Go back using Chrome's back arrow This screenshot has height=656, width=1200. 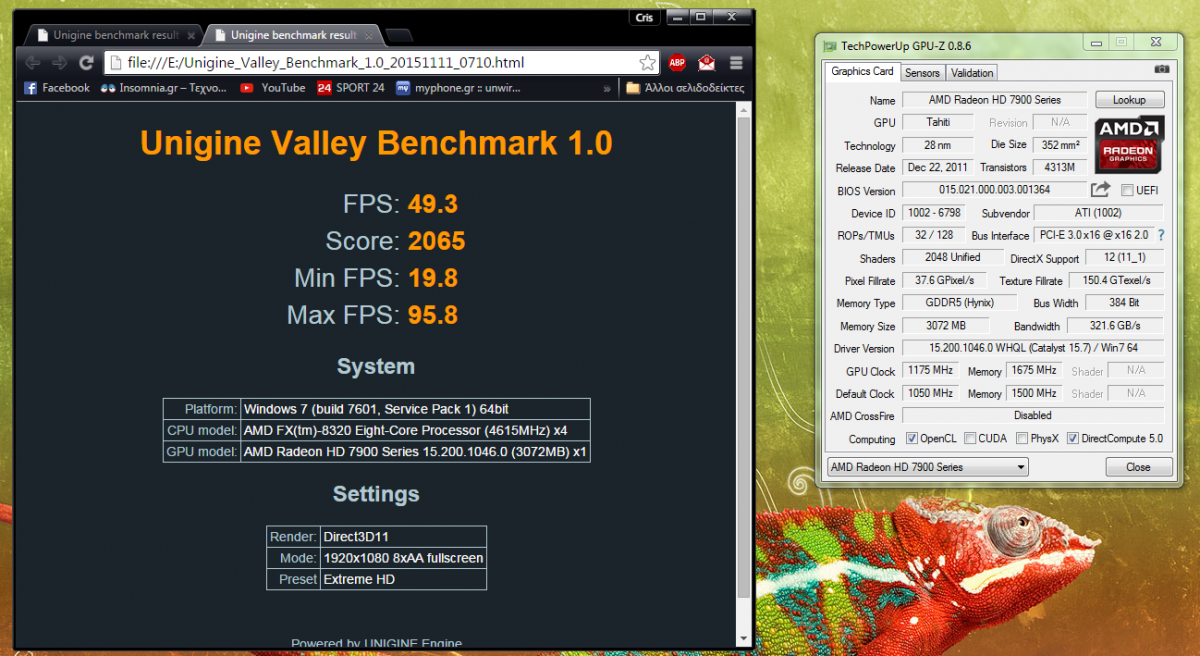click(32, 63)
